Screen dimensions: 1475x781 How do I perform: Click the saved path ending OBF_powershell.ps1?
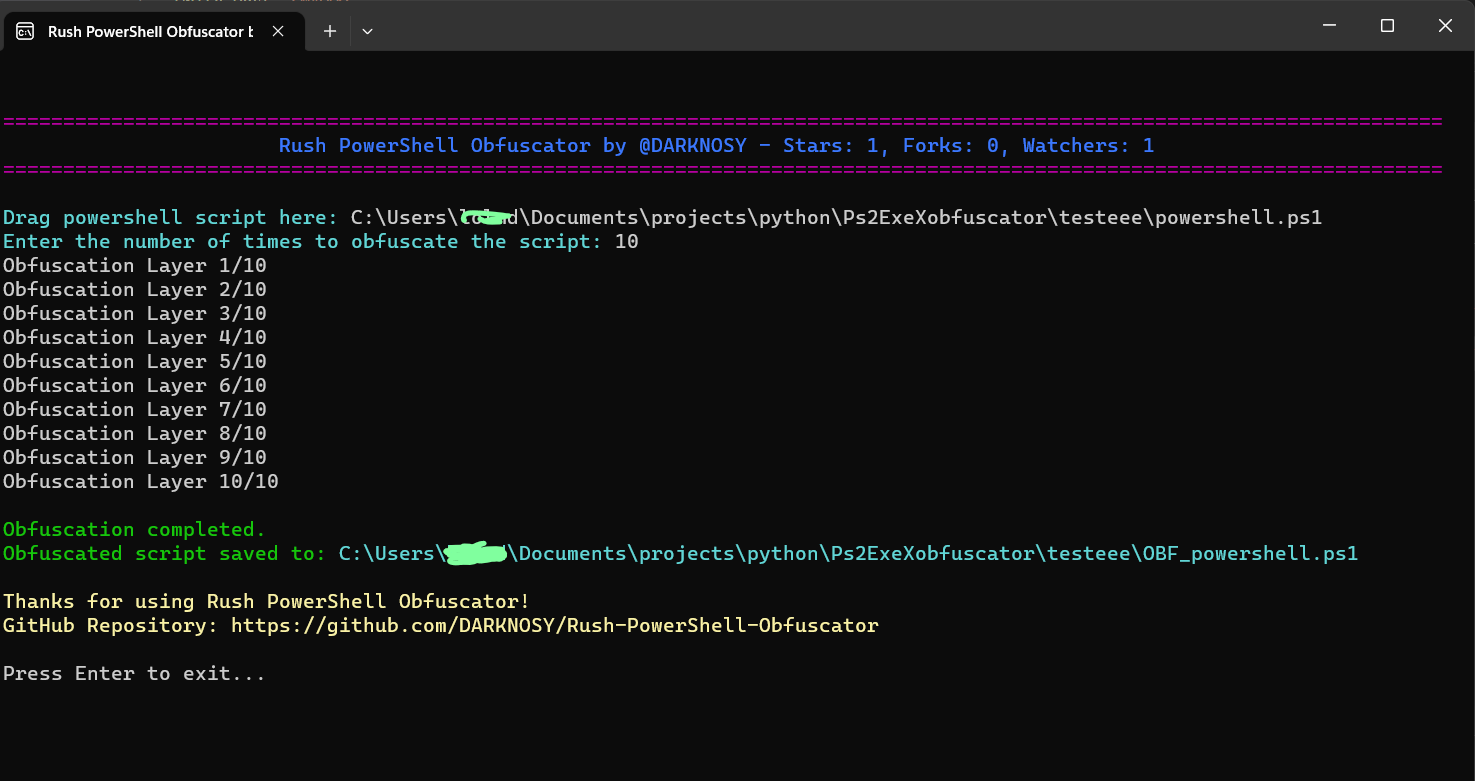click(848, 554)
